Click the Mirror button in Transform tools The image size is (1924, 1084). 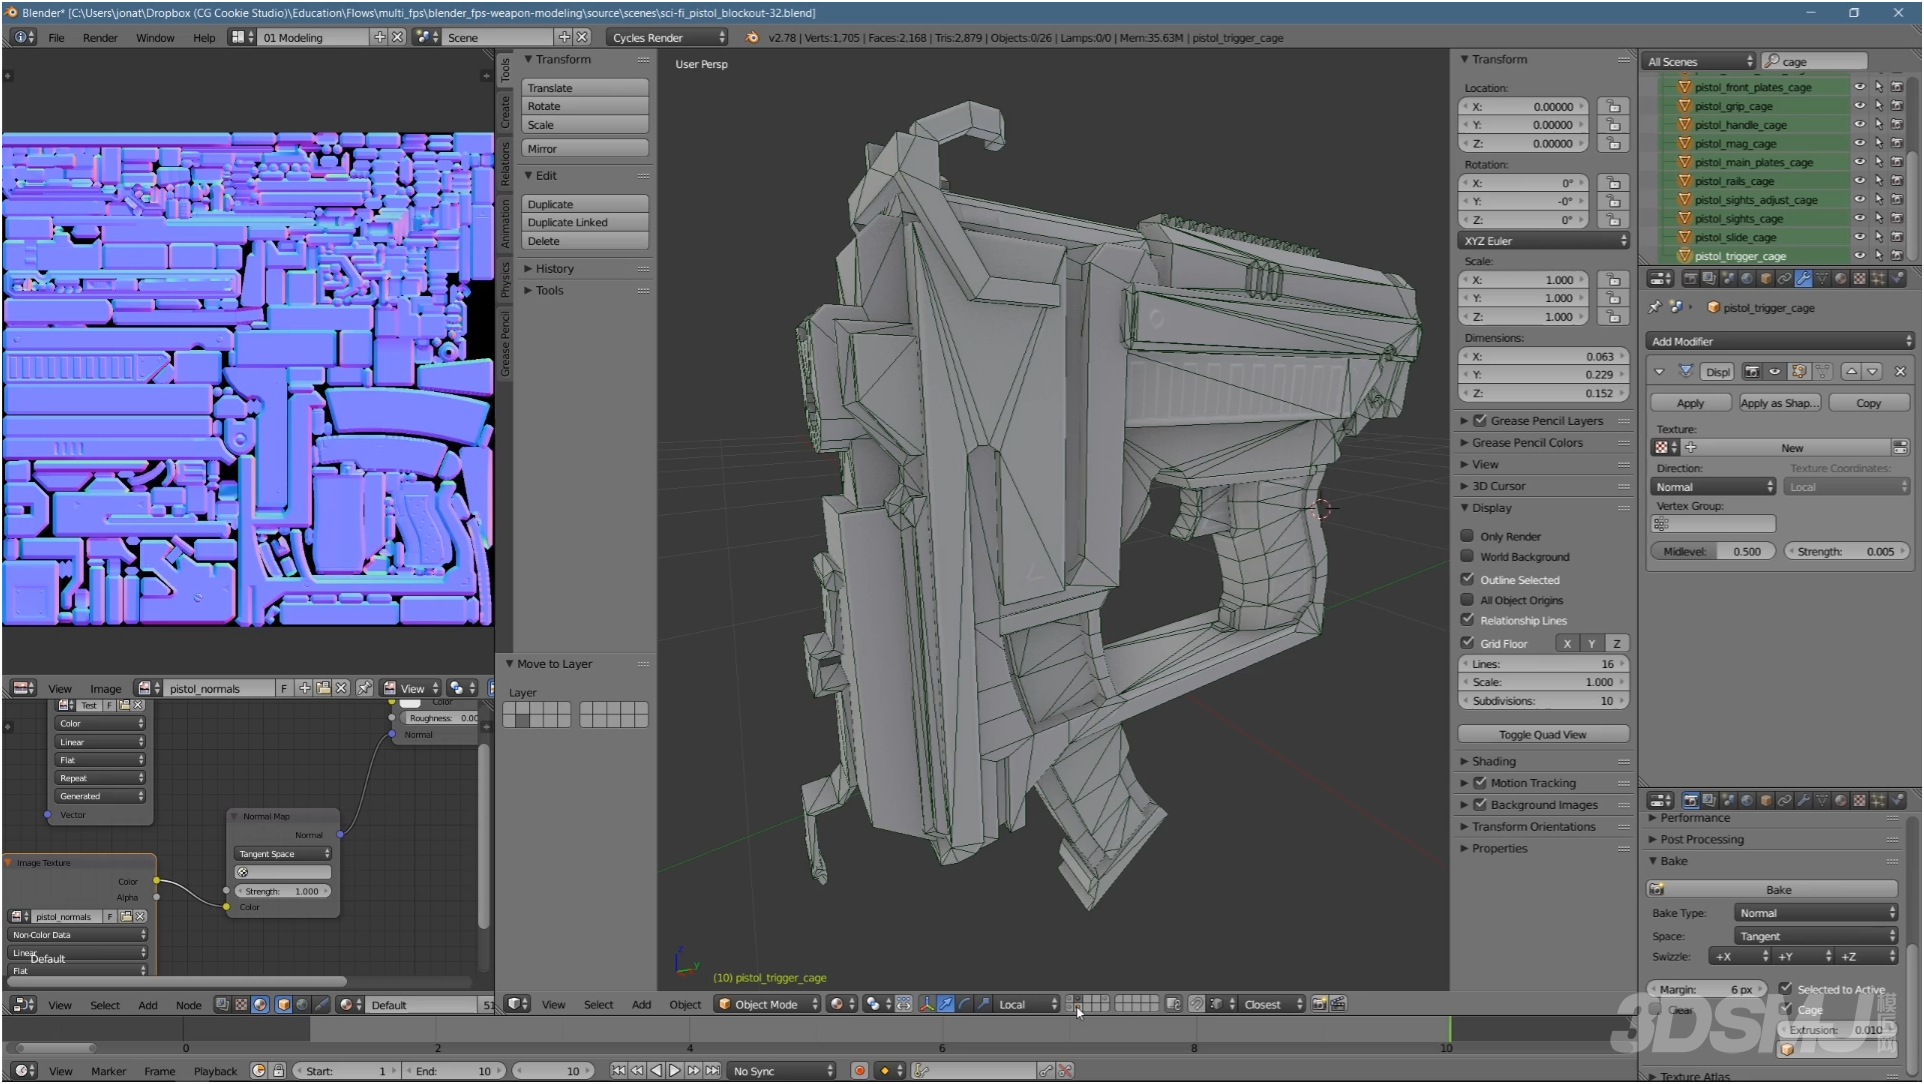click(585, 149)
